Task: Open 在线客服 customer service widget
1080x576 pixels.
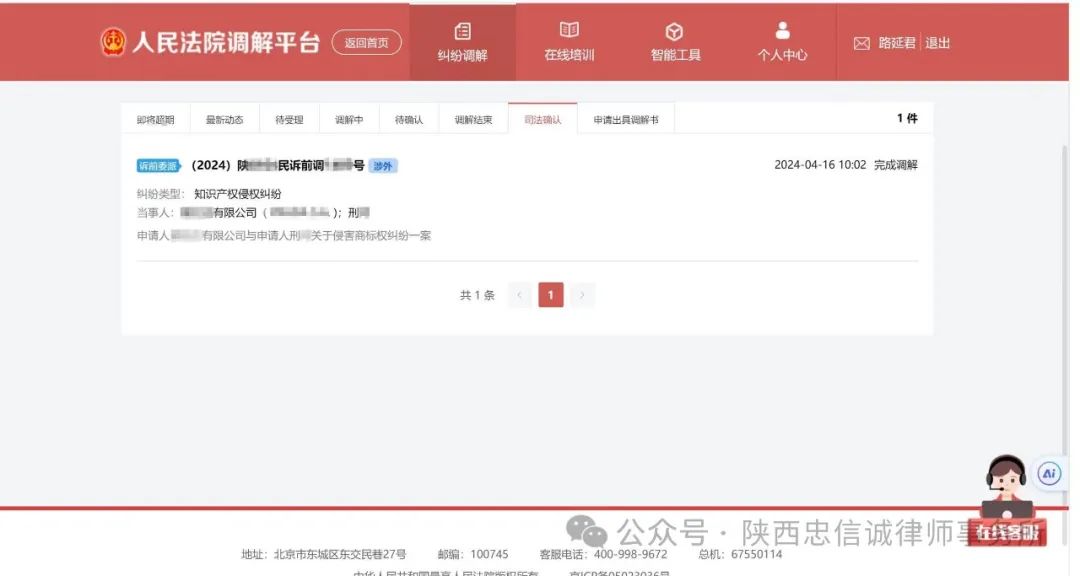Action: pos(1006,502)
